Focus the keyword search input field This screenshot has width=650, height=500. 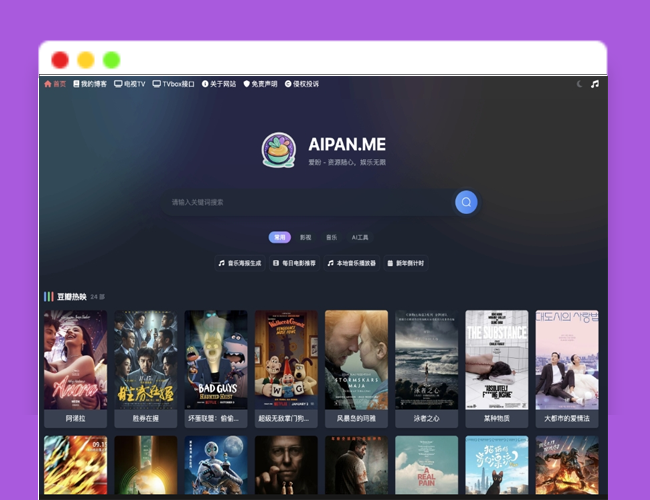(x=310, y=202)
